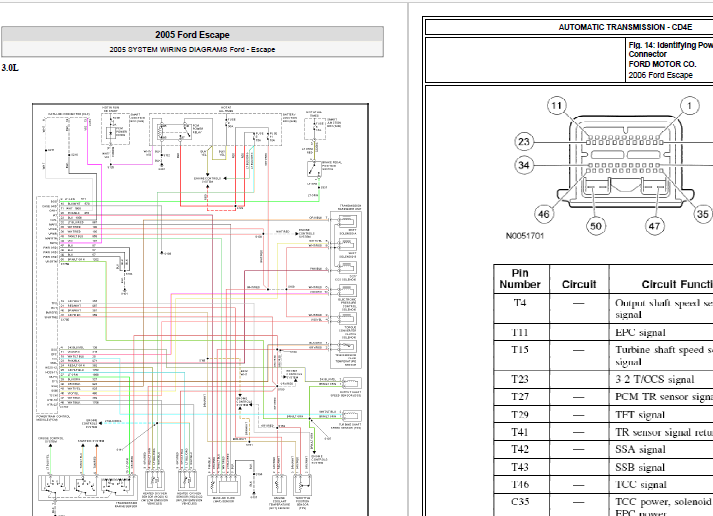Click the "Turbine shaft speed" function cell

661,356
